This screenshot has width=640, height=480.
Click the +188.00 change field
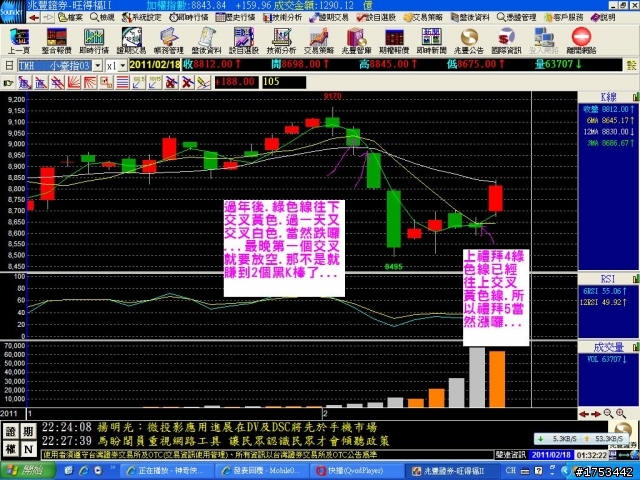(236, 82)
